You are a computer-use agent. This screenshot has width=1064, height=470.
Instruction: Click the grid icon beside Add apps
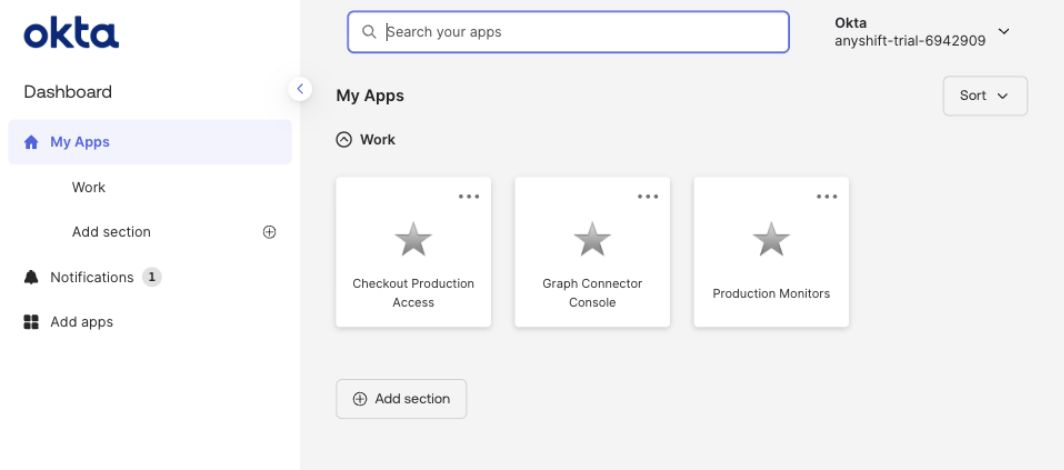click(31, 322)
